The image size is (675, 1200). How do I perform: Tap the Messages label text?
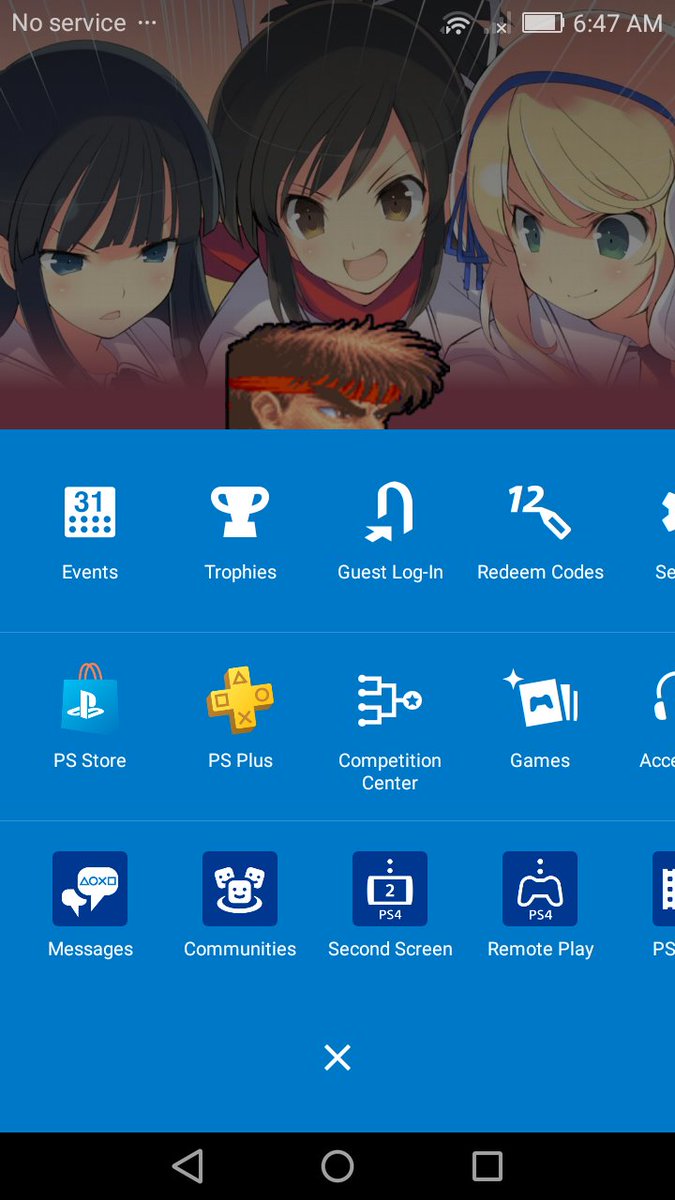pos(90,949)
